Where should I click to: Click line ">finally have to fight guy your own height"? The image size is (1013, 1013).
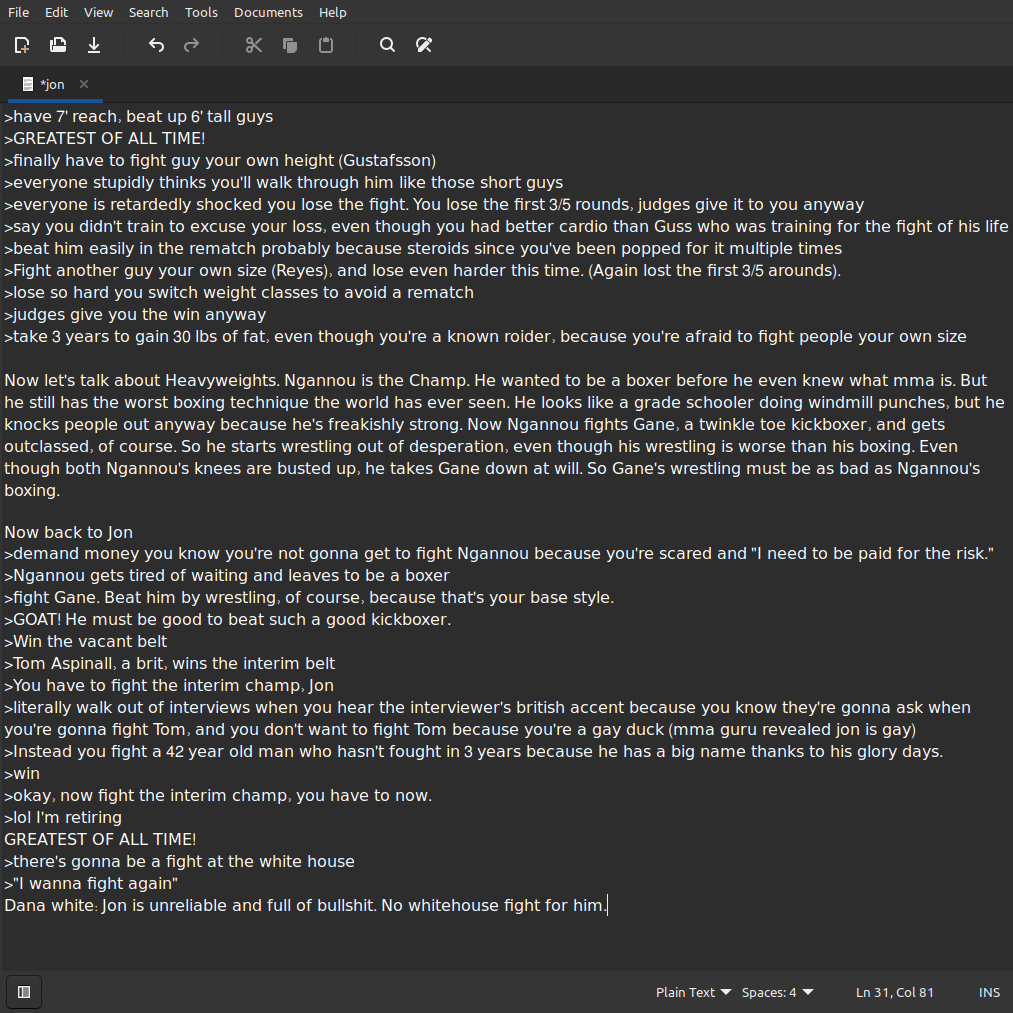(220, 160)
